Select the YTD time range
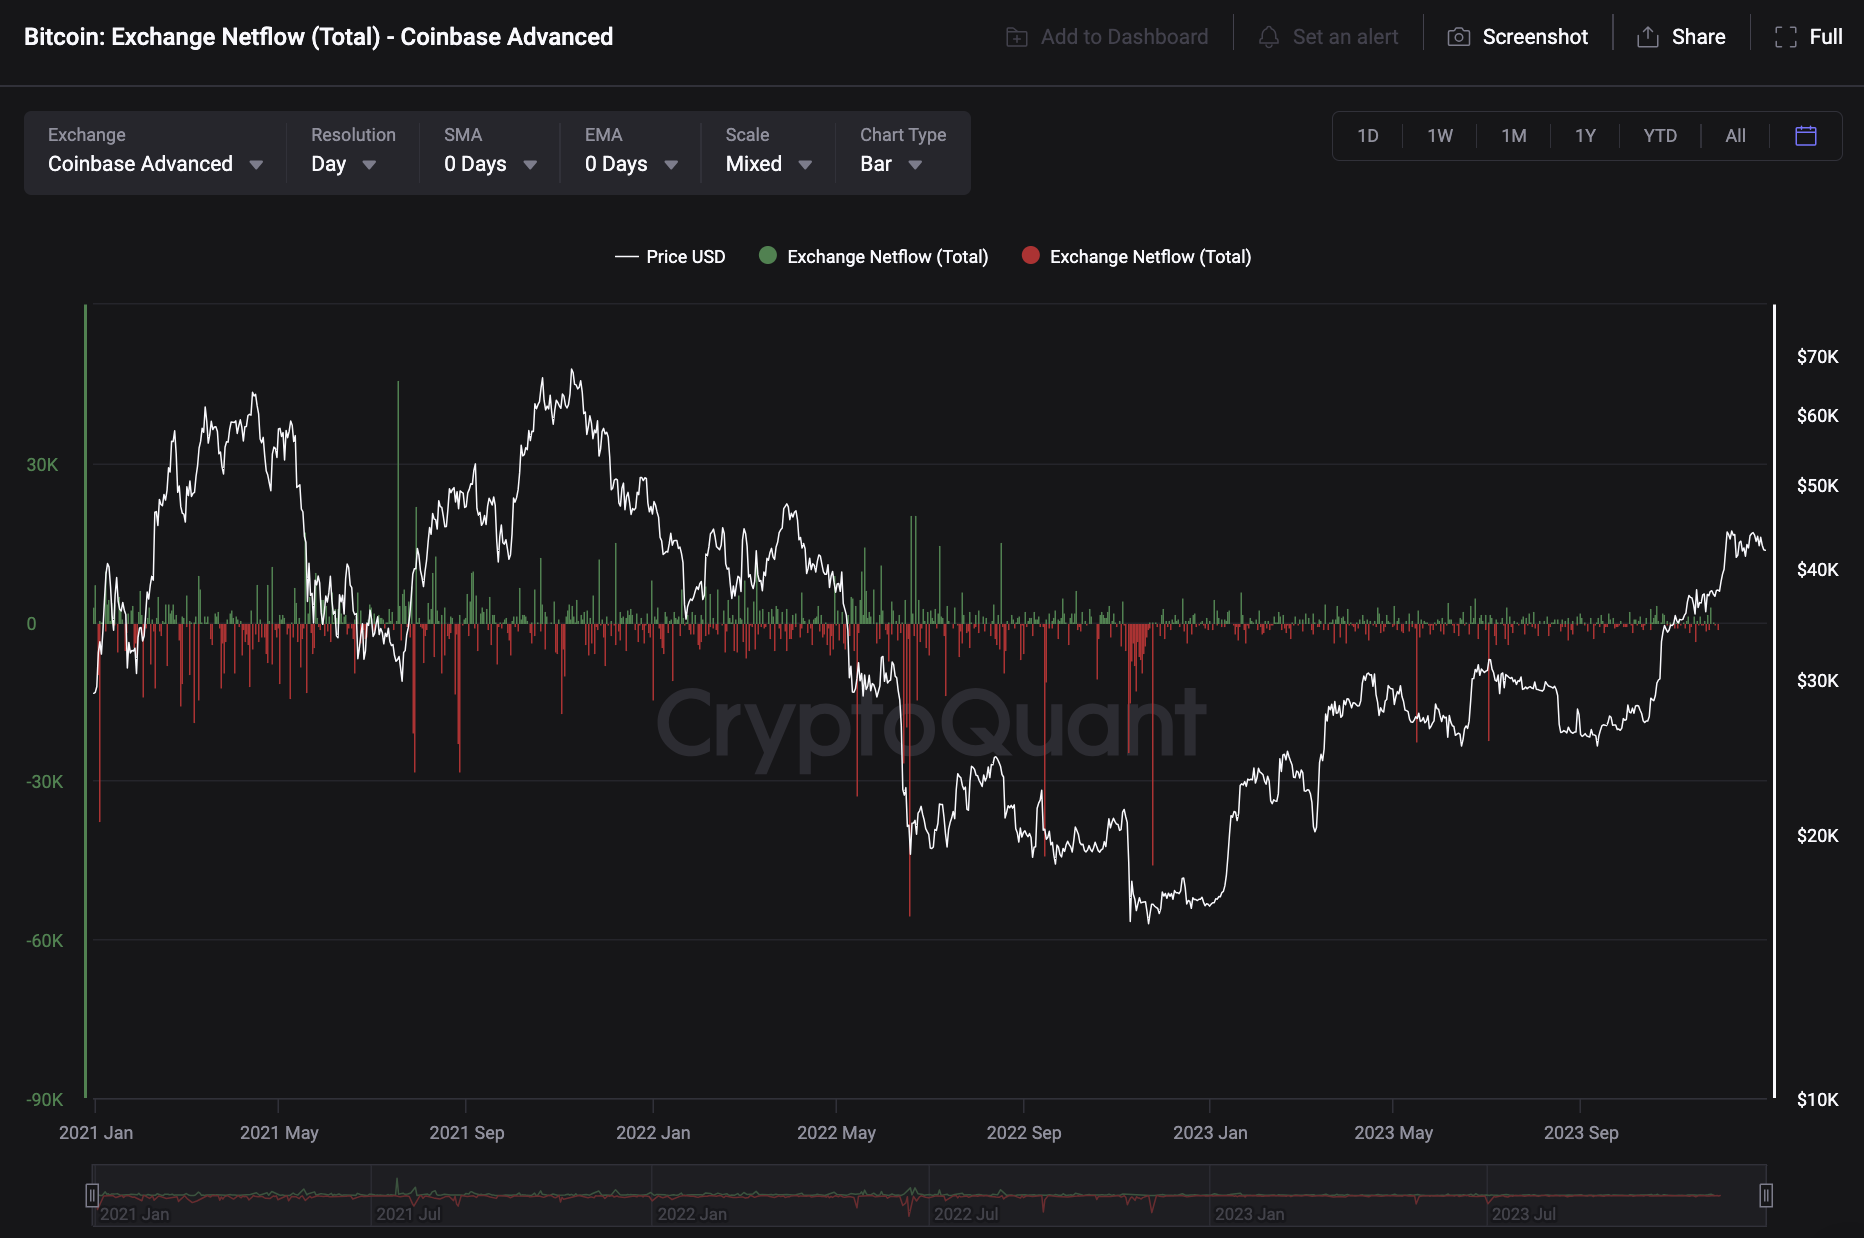The width and height of the screenshot is (1864, 1238). point(1660,136)
